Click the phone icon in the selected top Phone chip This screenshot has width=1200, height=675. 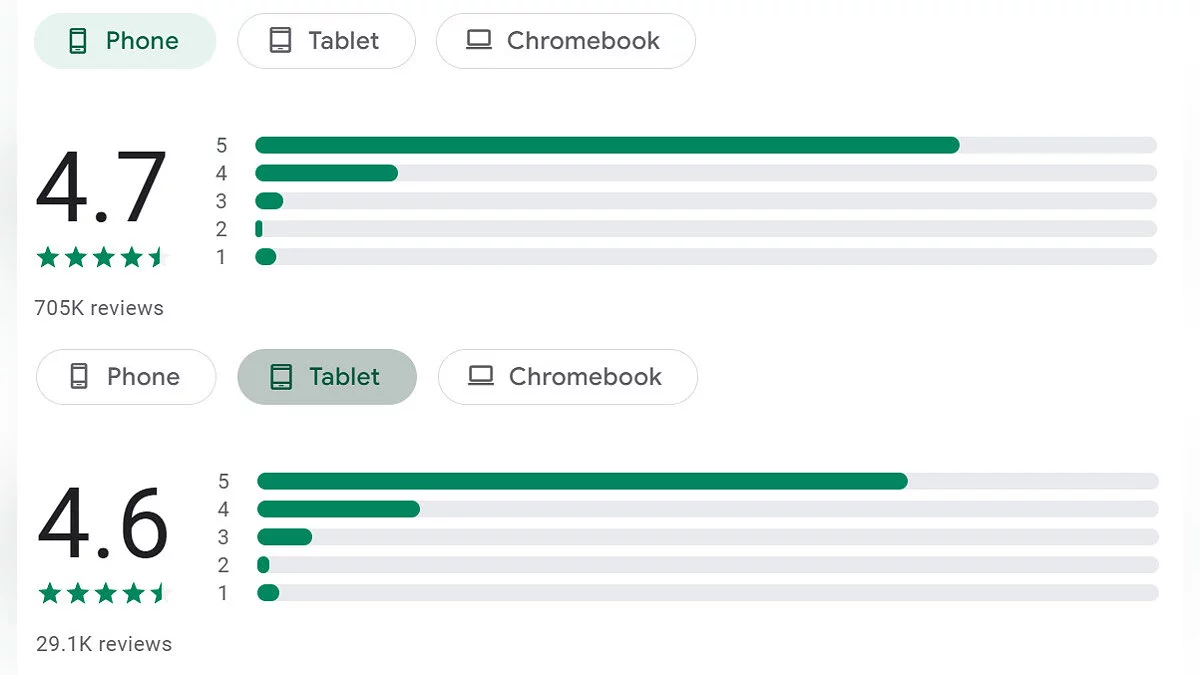pyautogui.click(x=77, y=41)
